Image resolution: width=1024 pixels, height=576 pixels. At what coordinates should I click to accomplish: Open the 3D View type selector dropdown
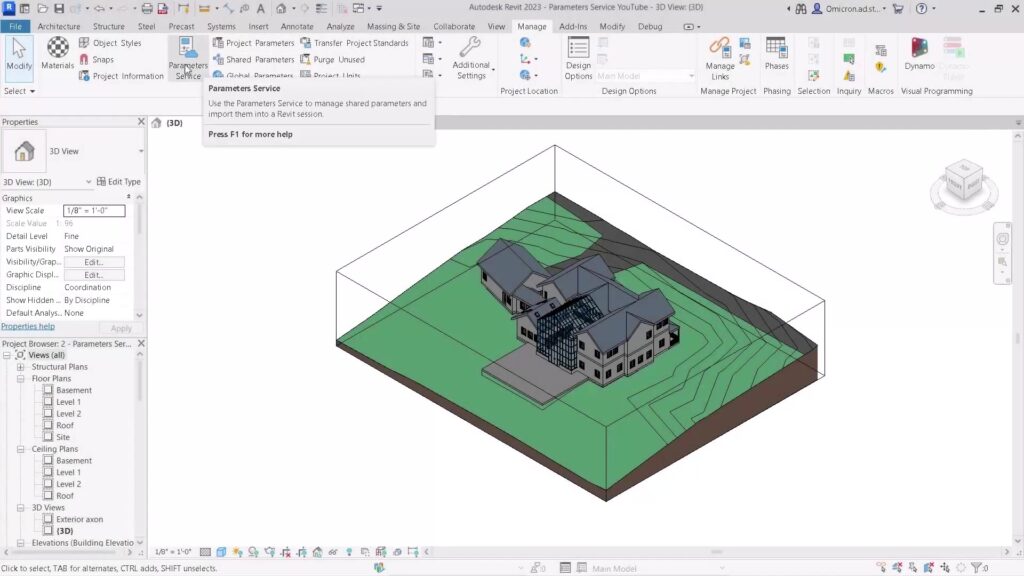tap(140, 151)
